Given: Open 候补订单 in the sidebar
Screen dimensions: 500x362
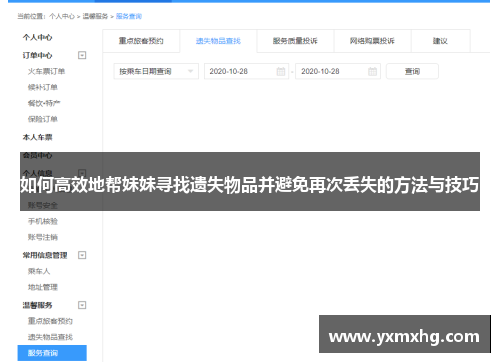Looking at the screenshot, I should (43, 87).
